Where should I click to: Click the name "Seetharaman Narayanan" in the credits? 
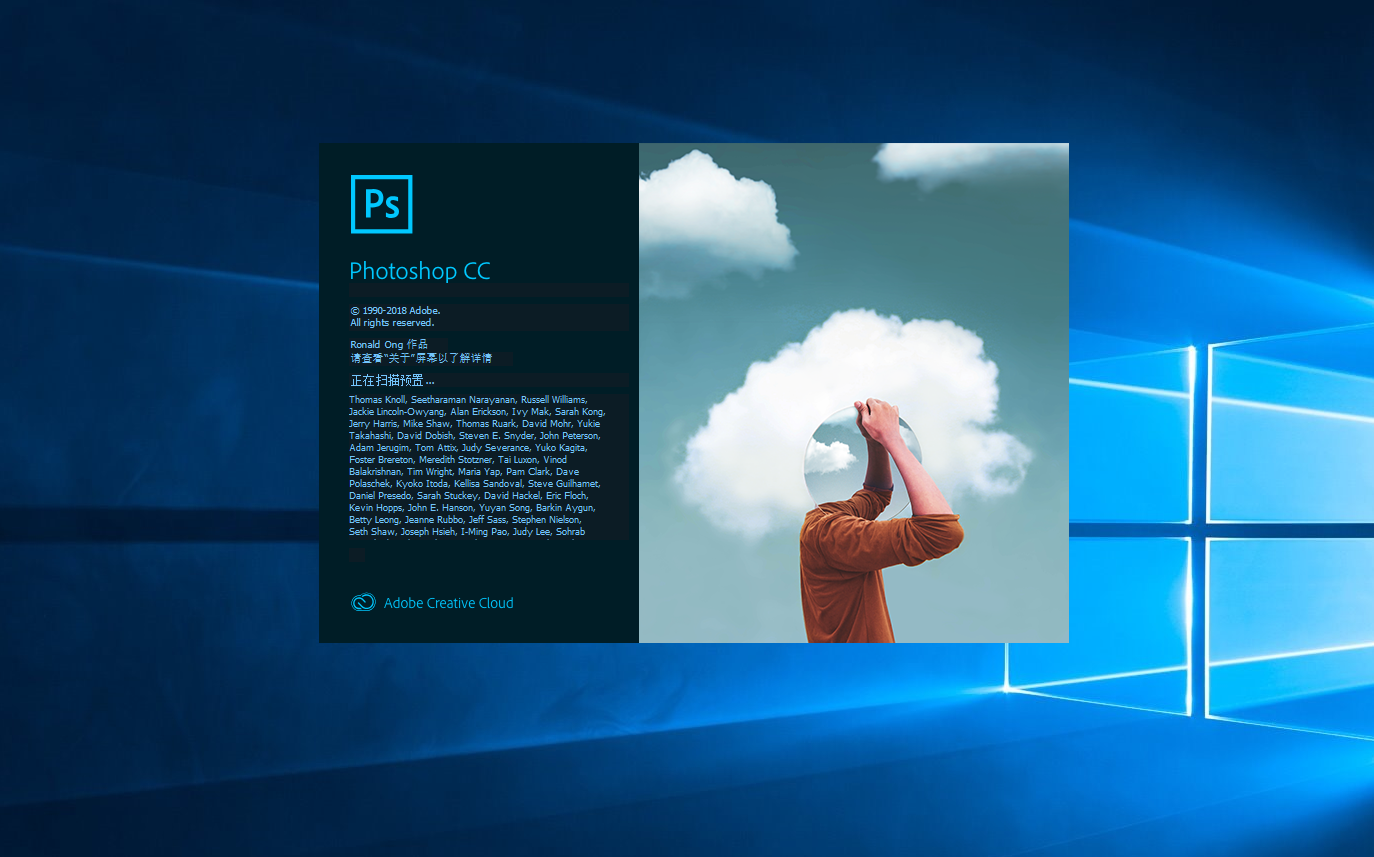463,400
